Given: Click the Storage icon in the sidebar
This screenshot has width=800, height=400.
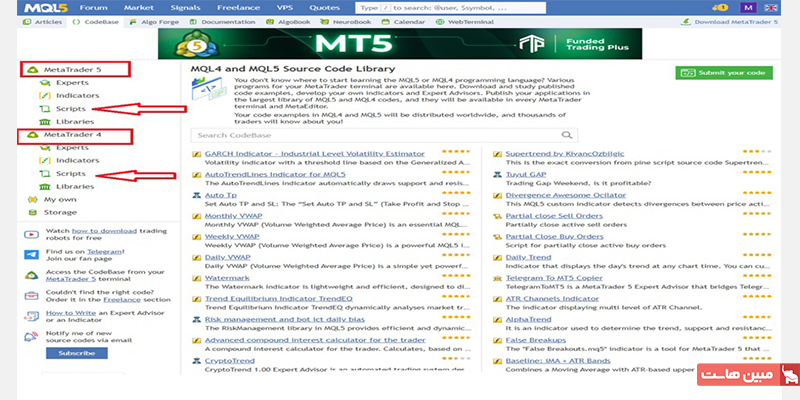Looking at the screenshot, I should point(31,212).
